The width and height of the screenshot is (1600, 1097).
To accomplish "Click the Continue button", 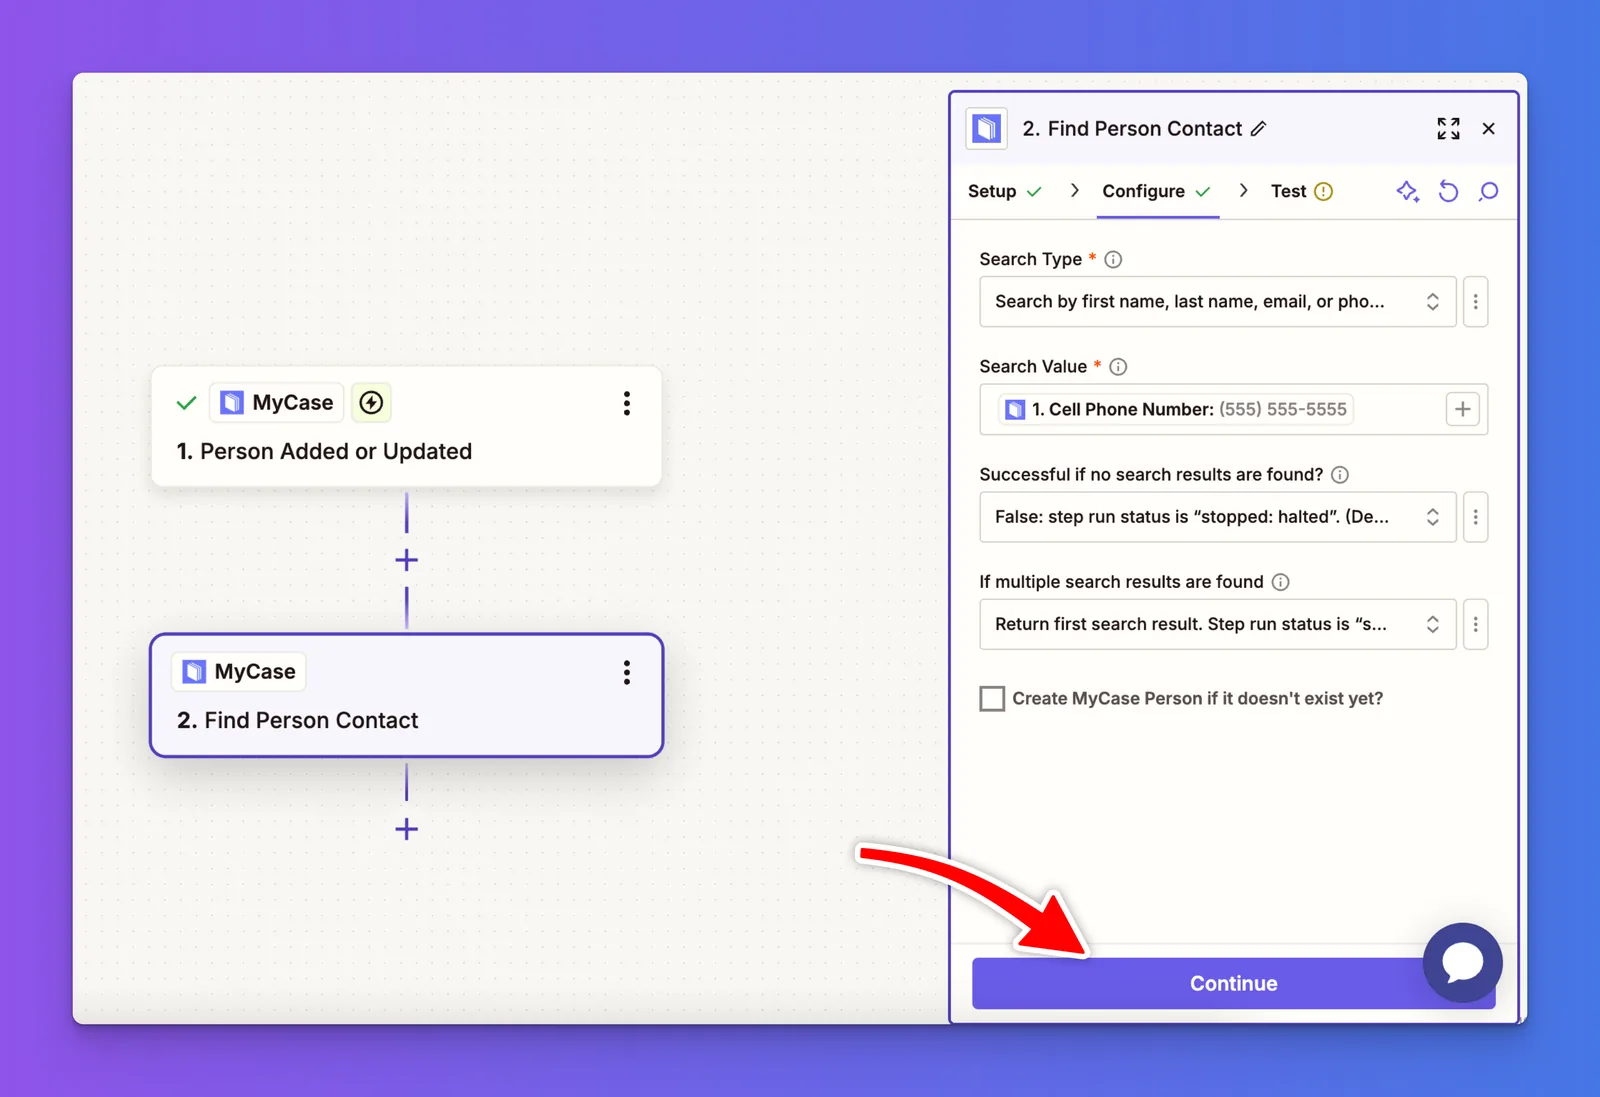I will (x=1233, y=983).
